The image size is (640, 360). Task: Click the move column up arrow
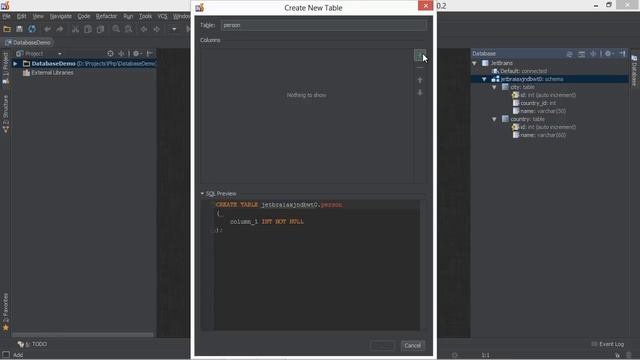[x=420, y=80]
